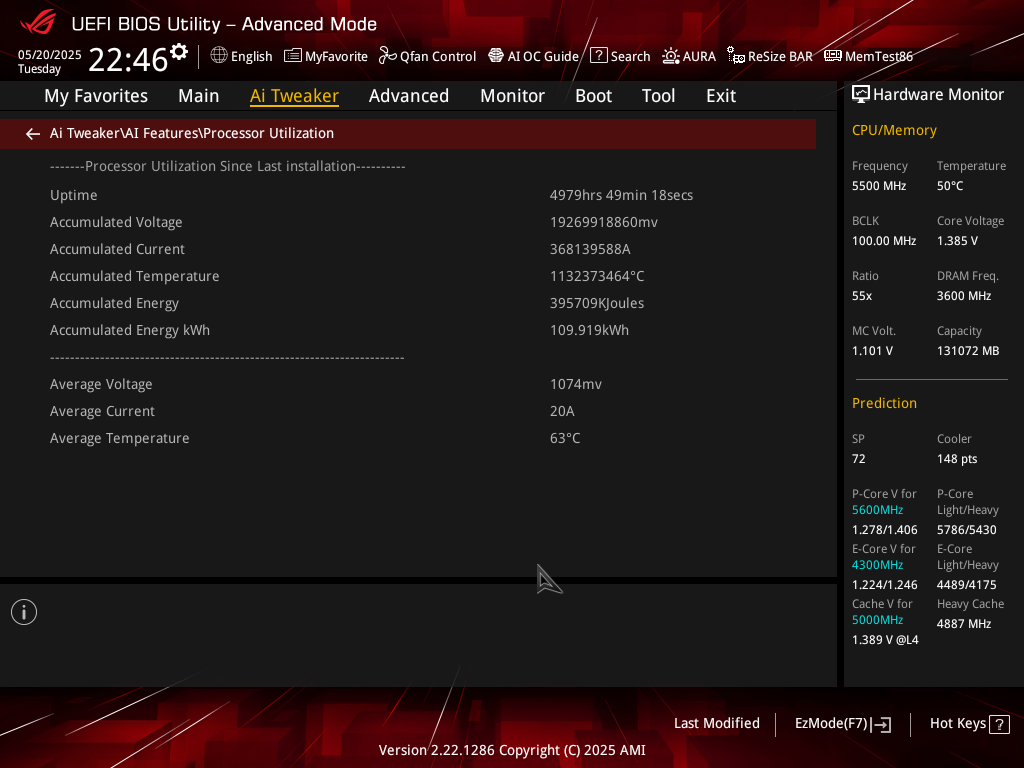Select the Accumulated Energy kWh label

point(130,330)
